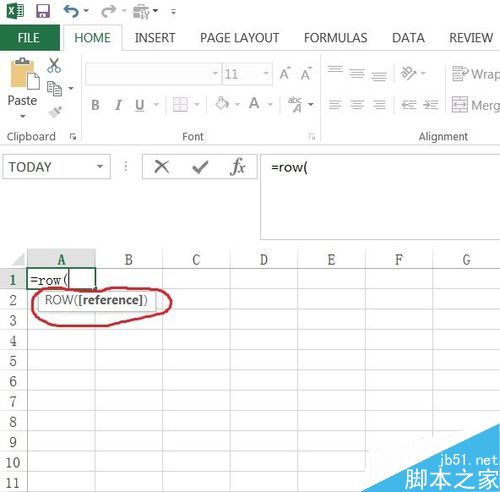Screen dimensions: 500x492
Task: Click the Save icon in quick access toolbar
Action: pyautogui.click(x=43, y=11)
